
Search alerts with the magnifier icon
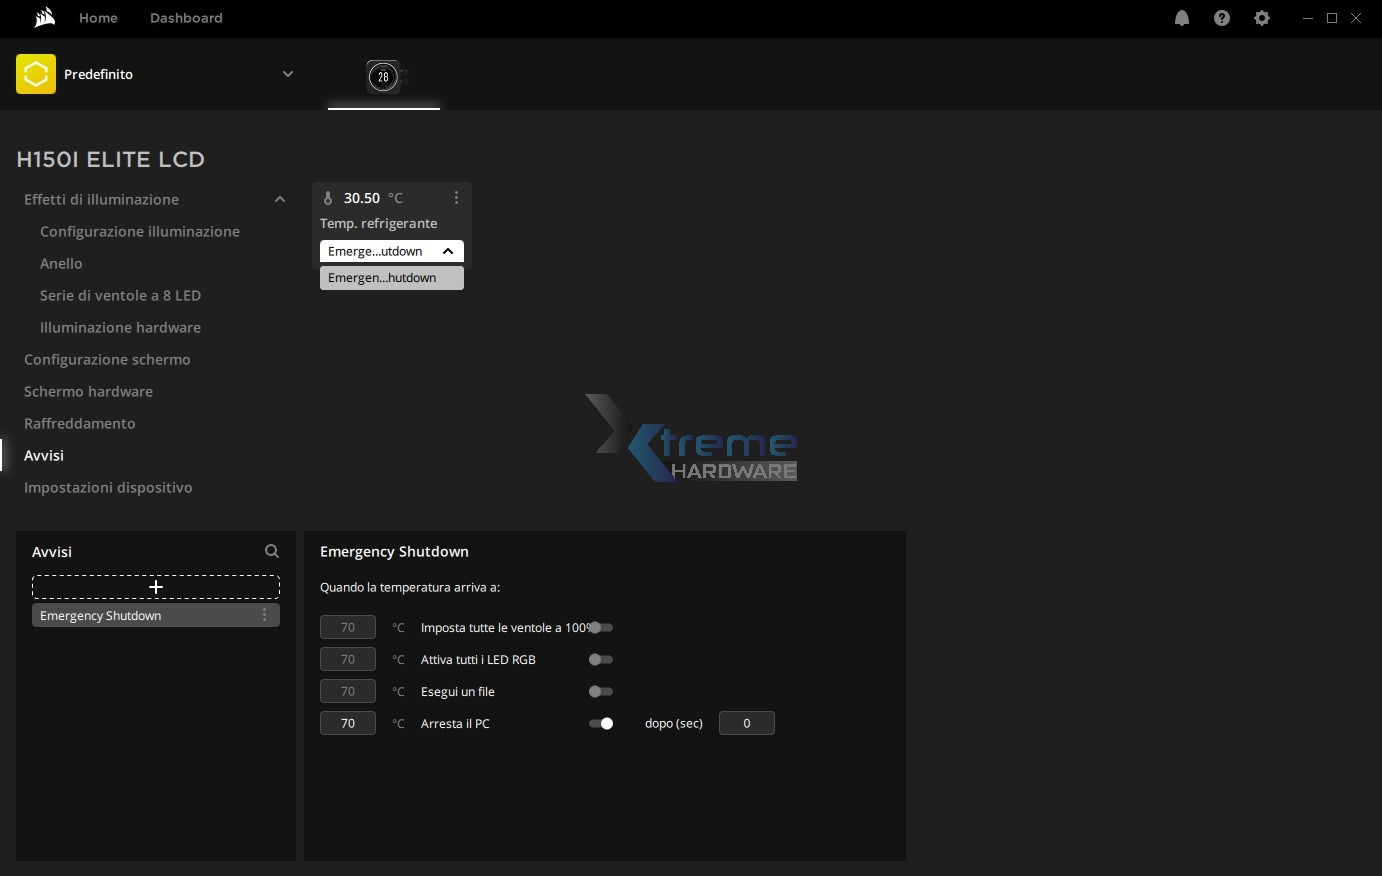pyautogui.click(x=272, y=551)
